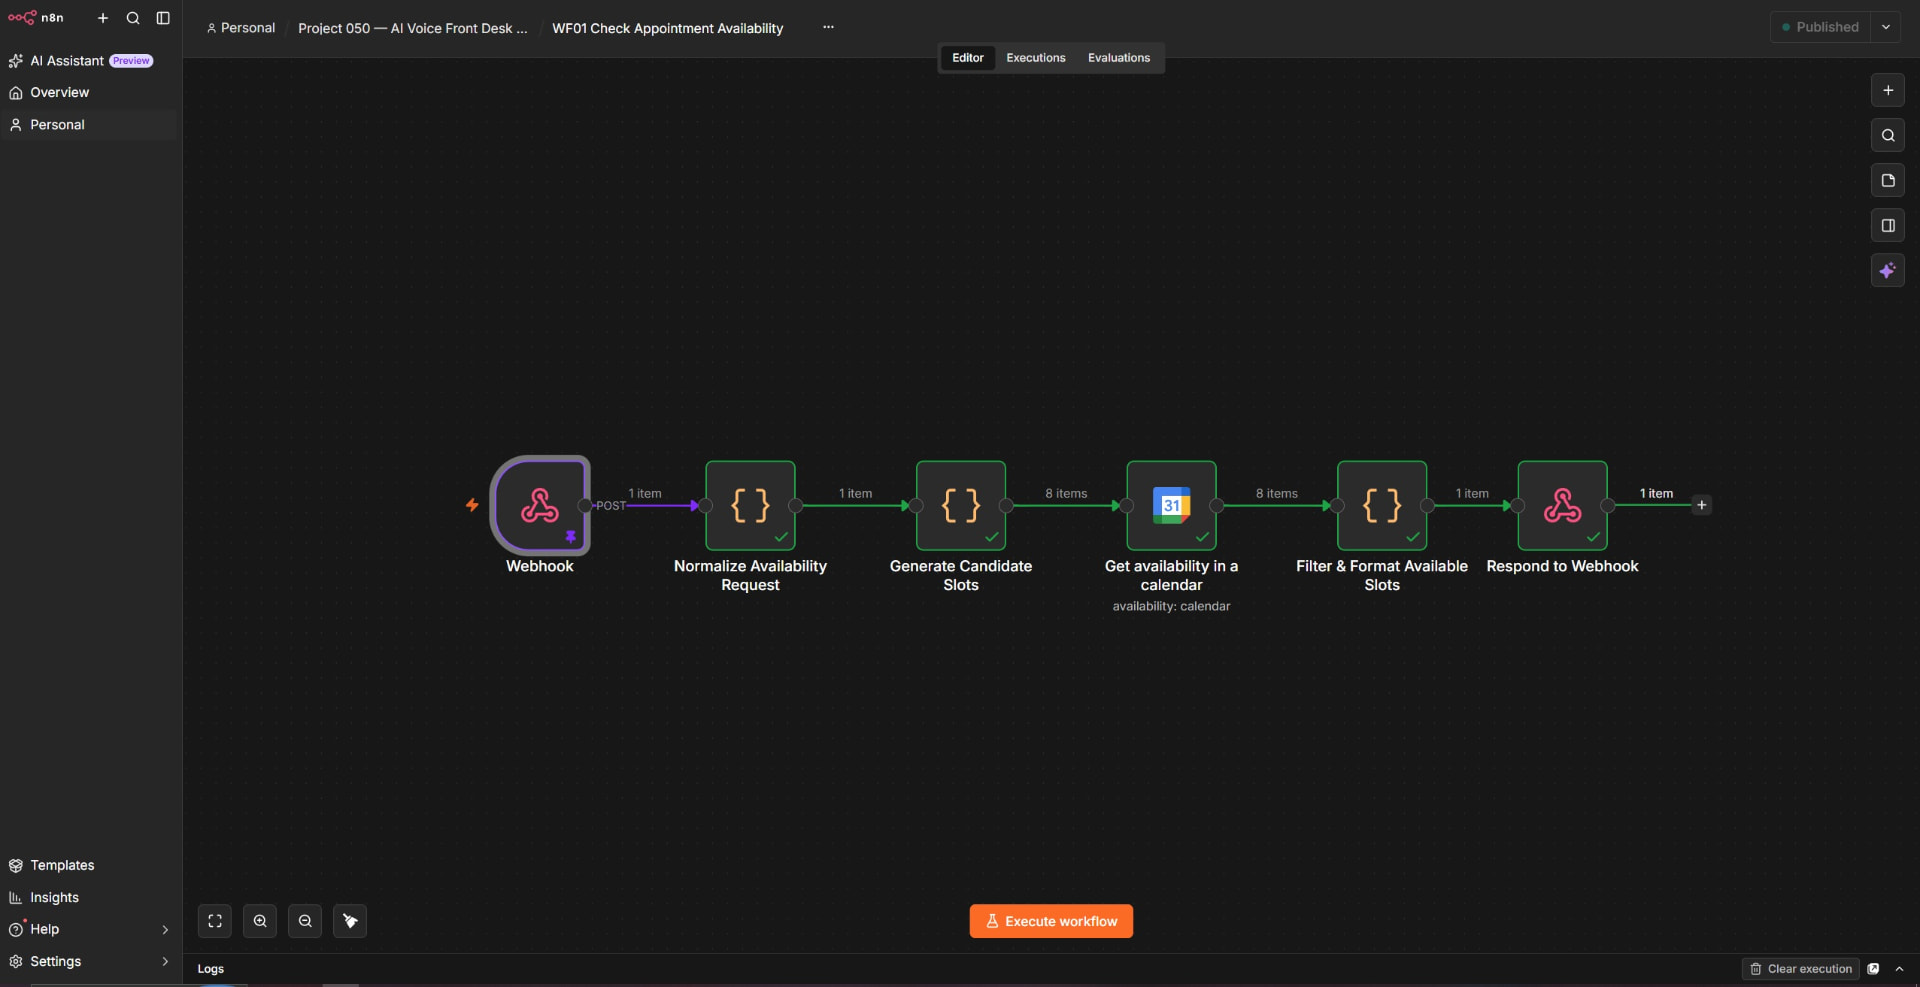
Task: Zoom out on the canvas
Action: pyautogui.click(x=305, y=921)
